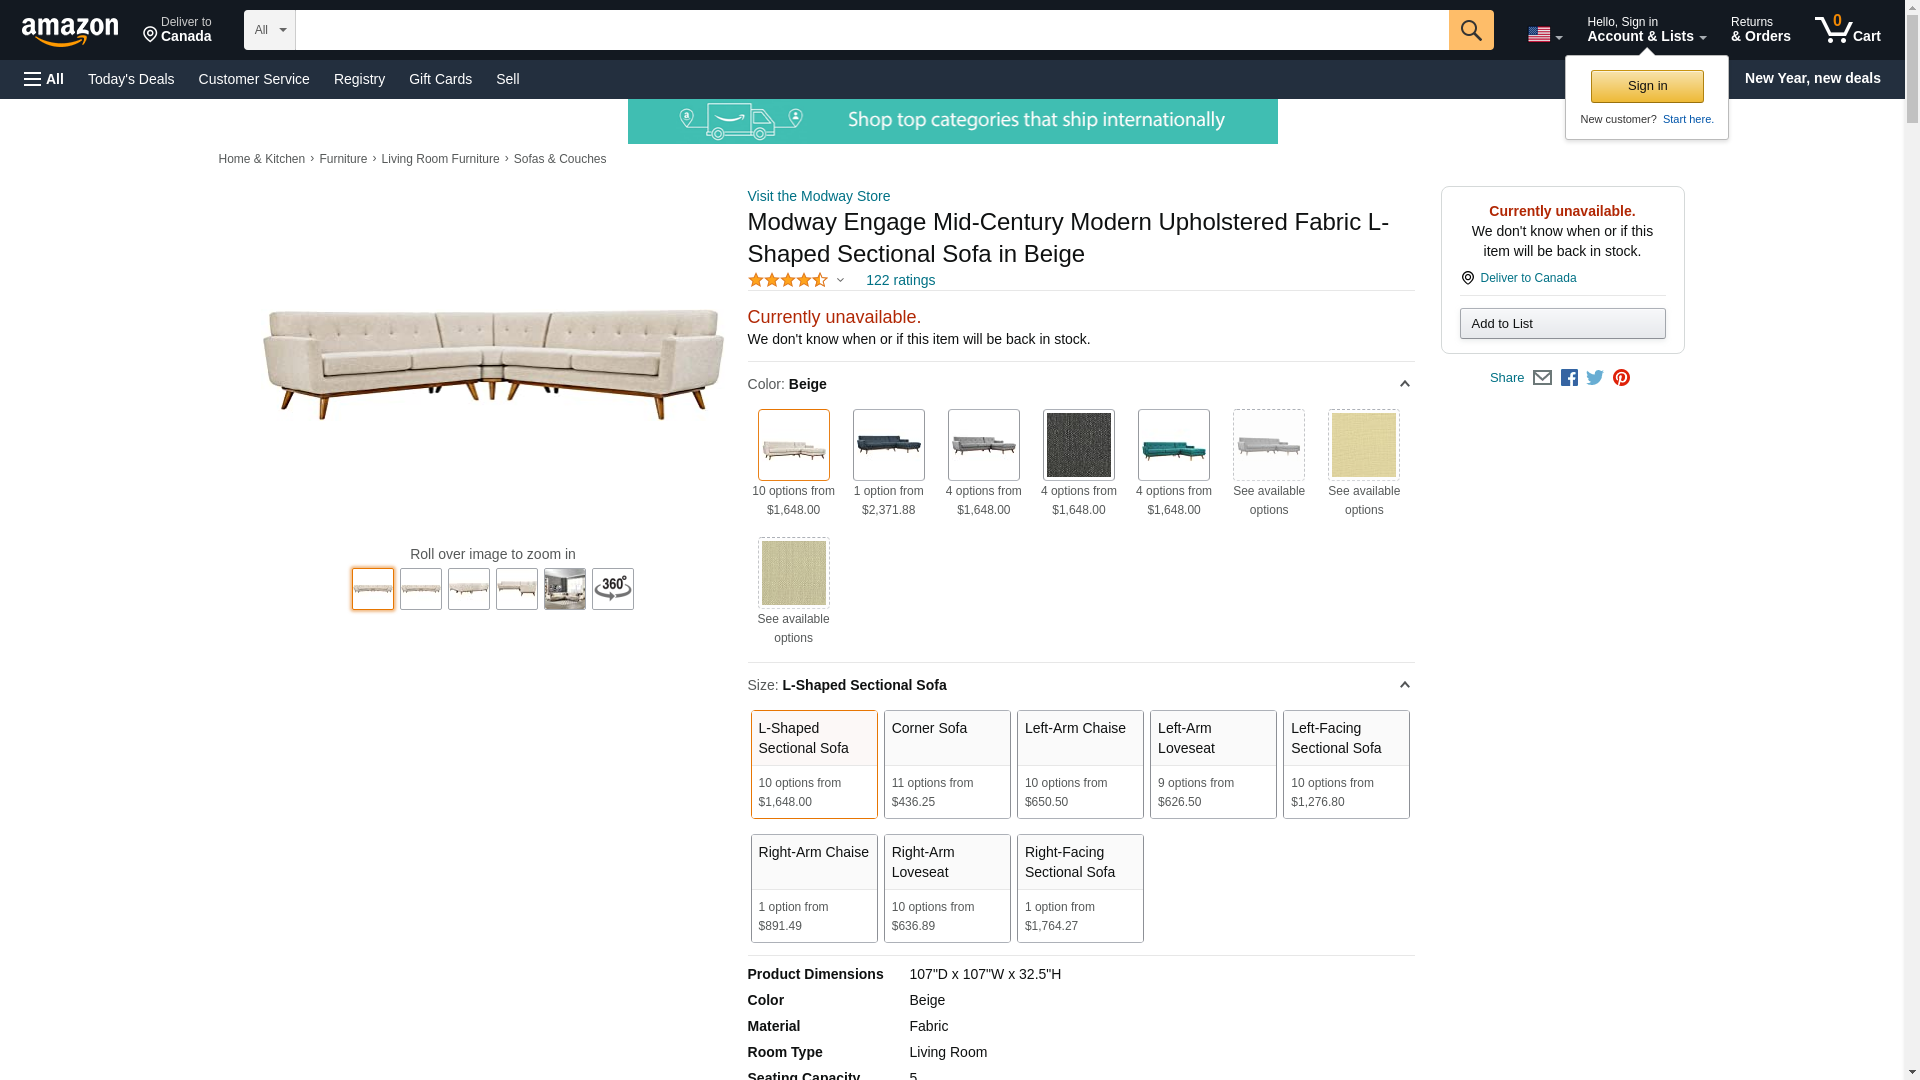
Task: Click inside the search input field
Action: pos(870,30)
